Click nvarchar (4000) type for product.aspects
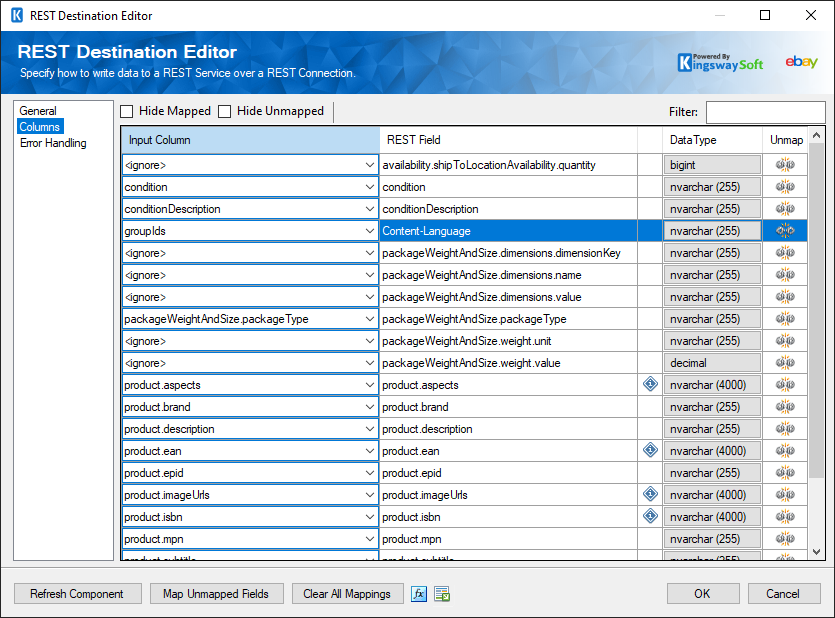This screenshot has height=618, width=835. coord(712,385)
